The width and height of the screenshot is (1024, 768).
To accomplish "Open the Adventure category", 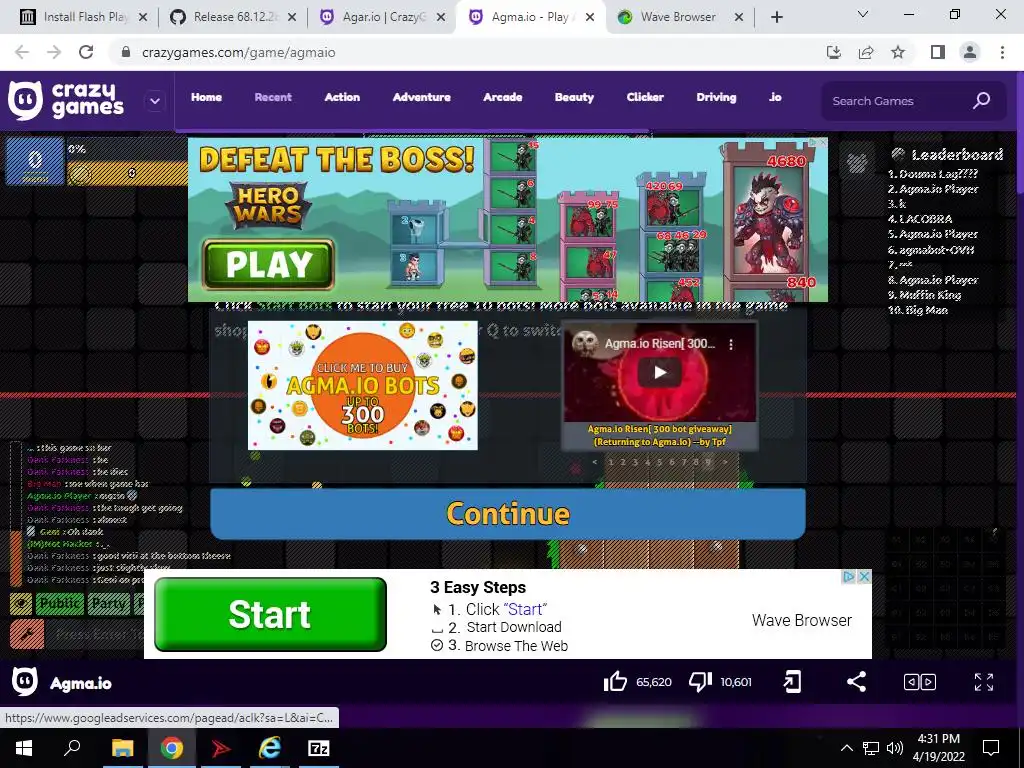I will tap(421, 97).
